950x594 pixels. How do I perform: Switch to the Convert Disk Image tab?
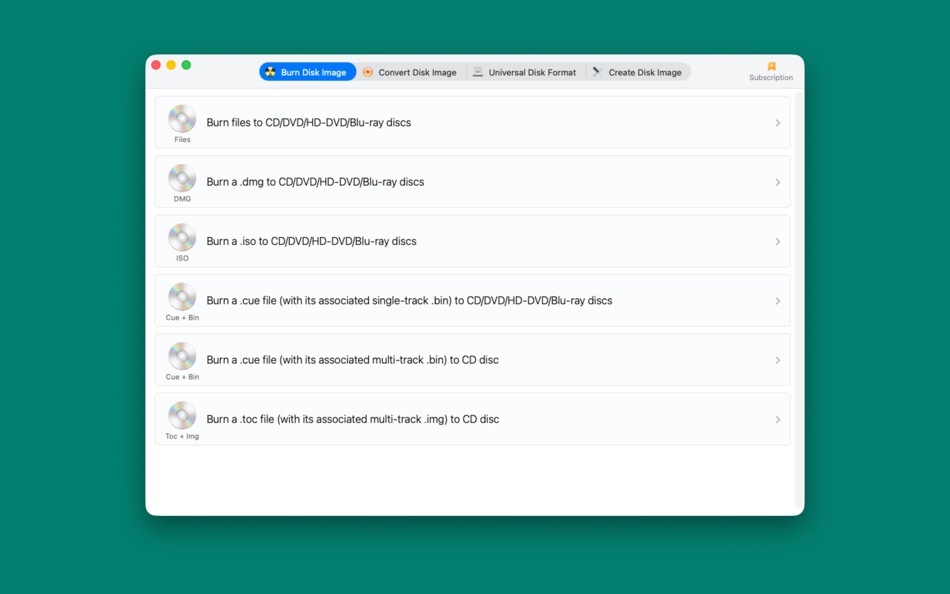410,71
